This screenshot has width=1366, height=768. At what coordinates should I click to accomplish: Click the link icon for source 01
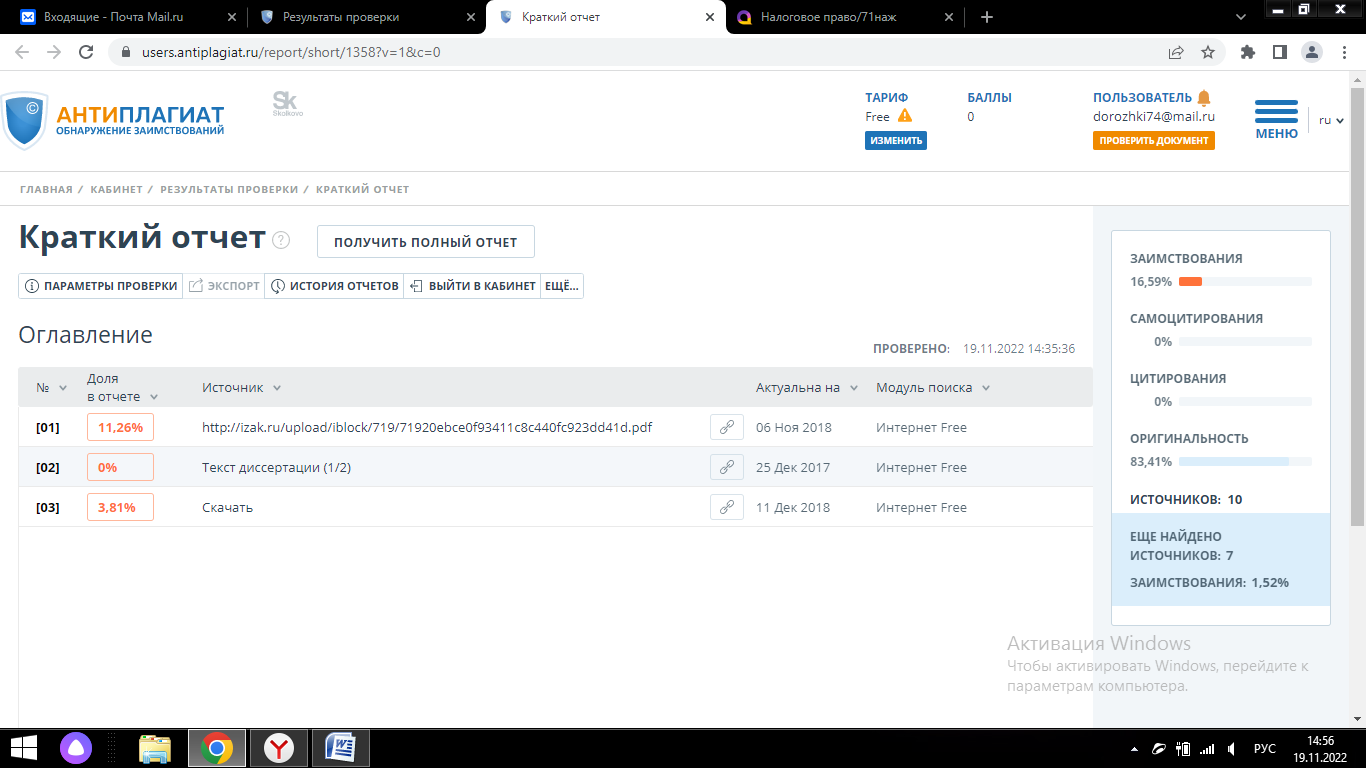[727, 427]
